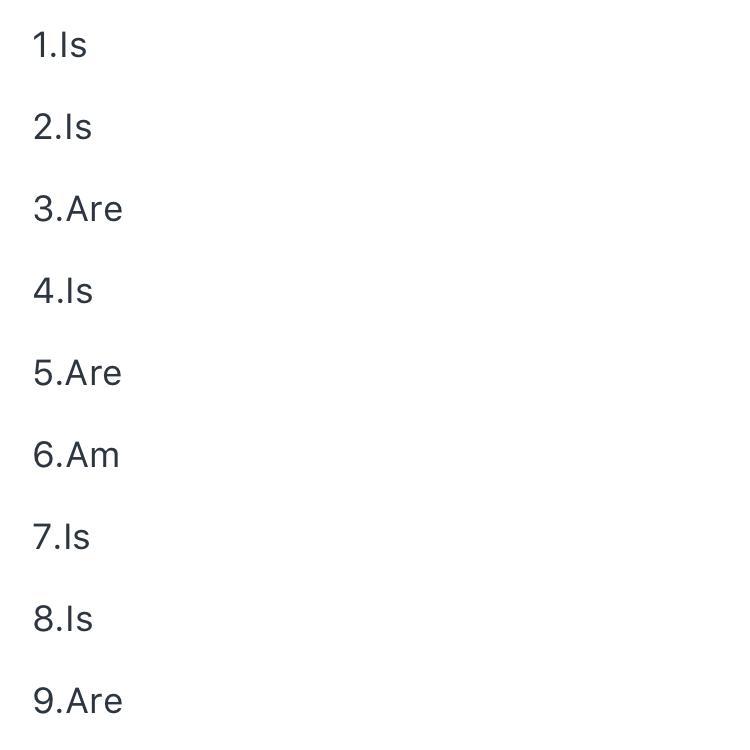
Task: Click the word 'Is' in answer 8
Action: click(79, 619)
